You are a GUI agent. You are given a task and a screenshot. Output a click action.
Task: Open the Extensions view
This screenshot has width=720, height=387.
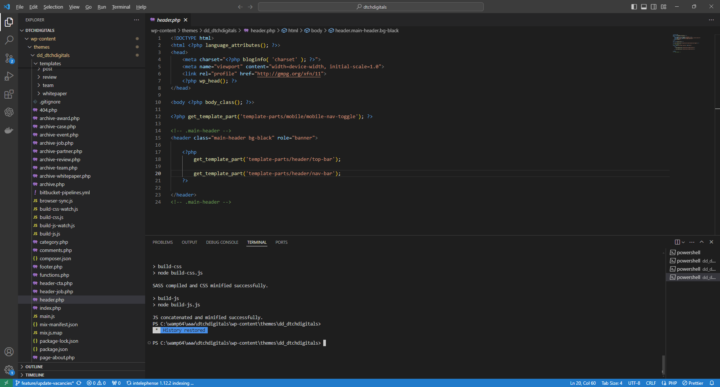tap(9, 94)
